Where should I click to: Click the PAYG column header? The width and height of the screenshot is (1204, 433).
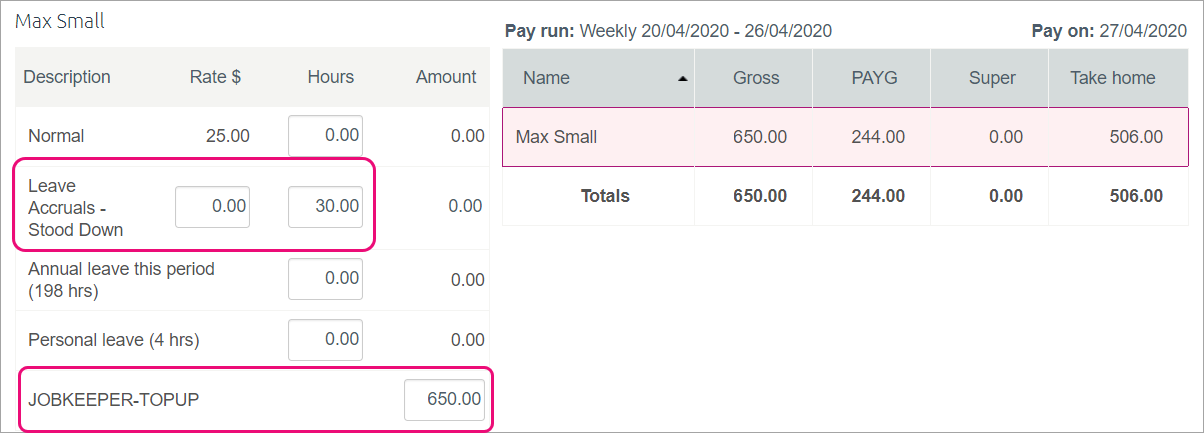(x=874, y=78)
